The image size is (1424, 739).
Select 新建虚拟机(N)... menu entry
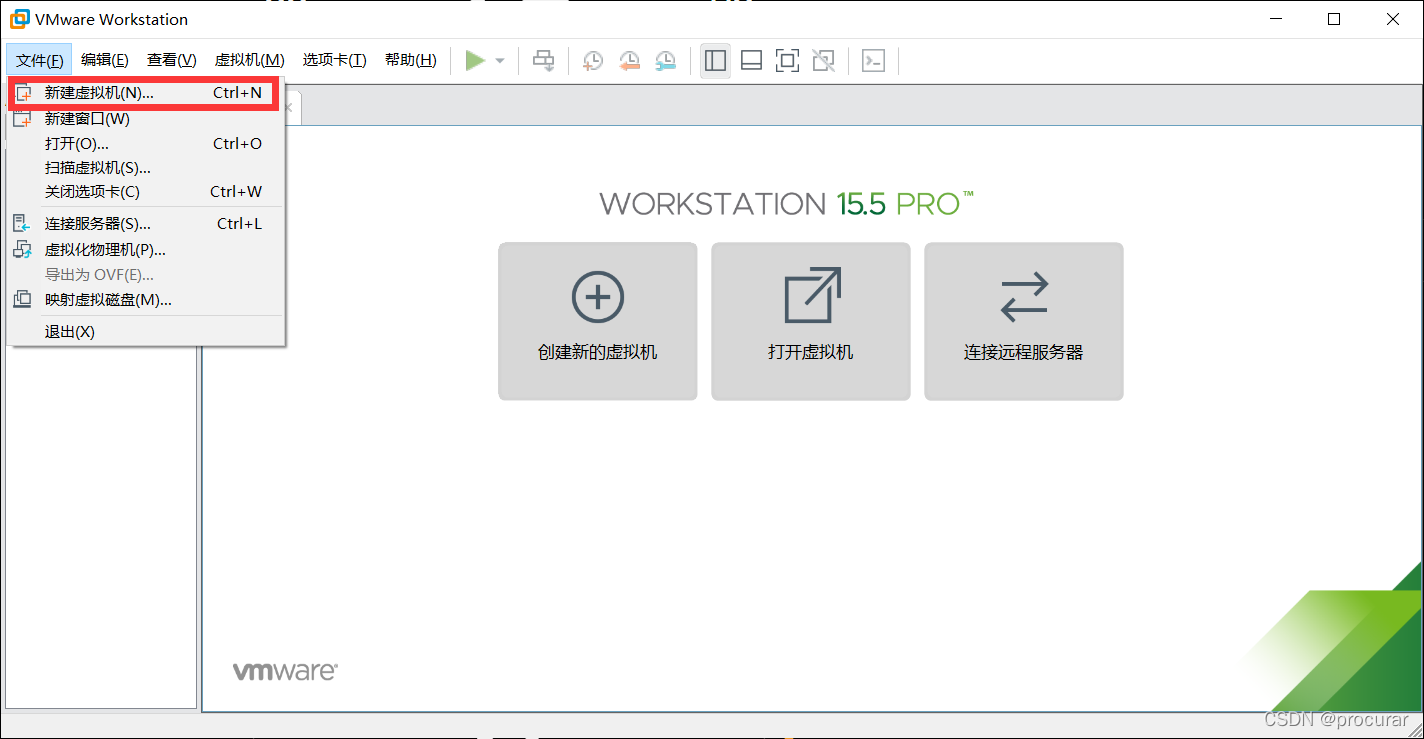[146, 93]
